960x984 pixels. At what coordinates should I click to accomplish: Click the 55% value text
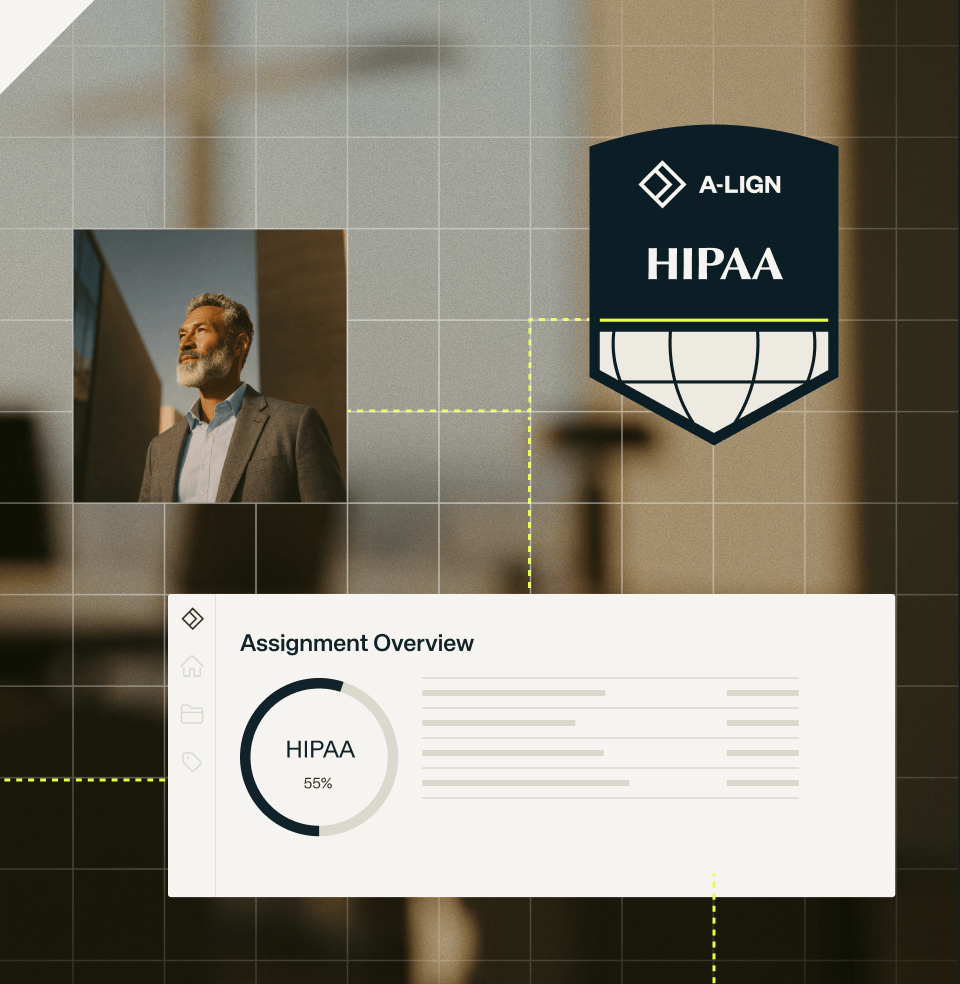[x=318, y=783]
